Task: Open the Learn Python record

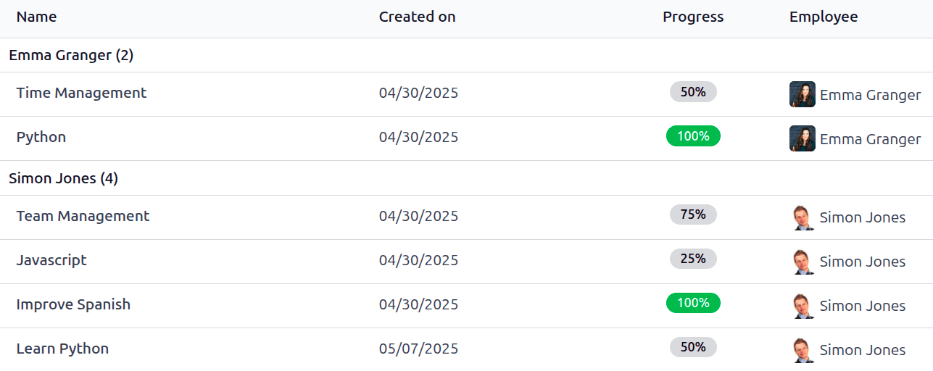Action: tap(62, 348)
